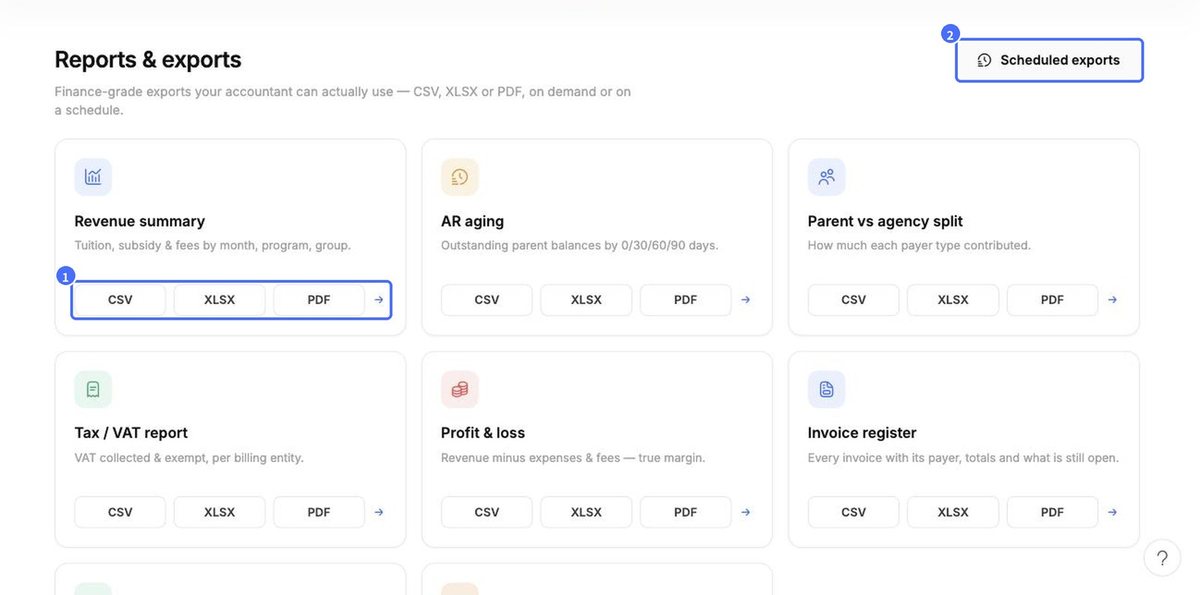Image resolution: width=1200 pixels, height=595 pixels.
Task: Click the Parent vs agency split people icon
Action: (827, 177)
